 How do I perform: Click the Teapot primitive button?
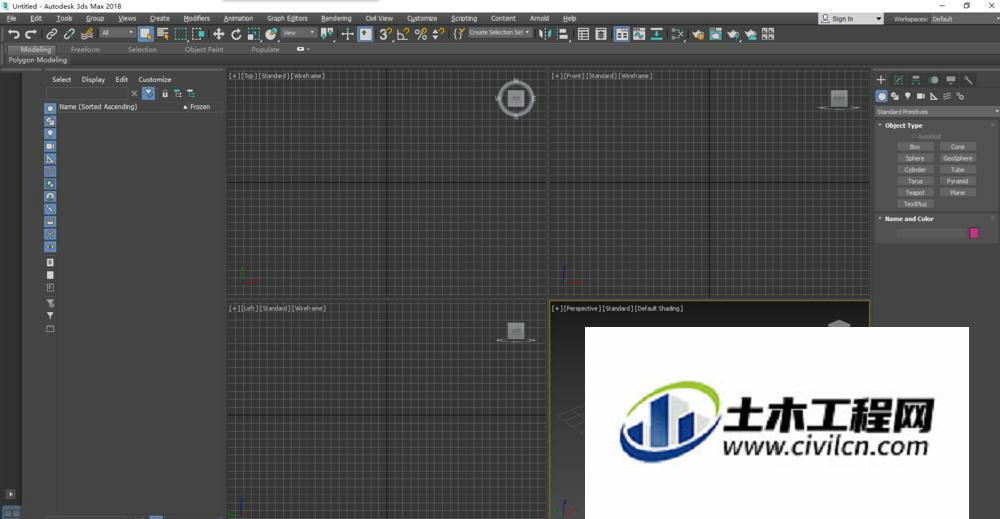(915, 193)
